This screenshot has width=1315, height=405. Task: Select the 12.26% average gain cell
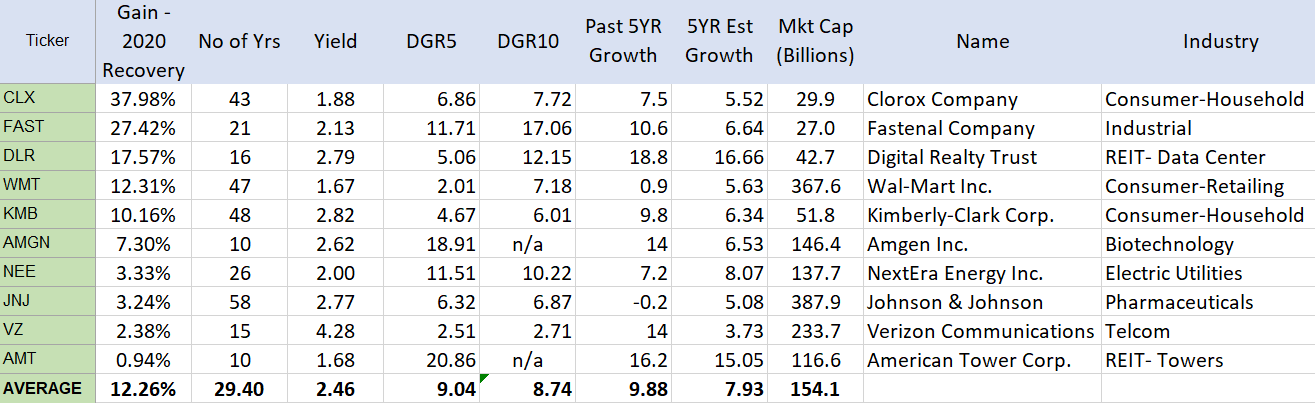click(144, 389)
